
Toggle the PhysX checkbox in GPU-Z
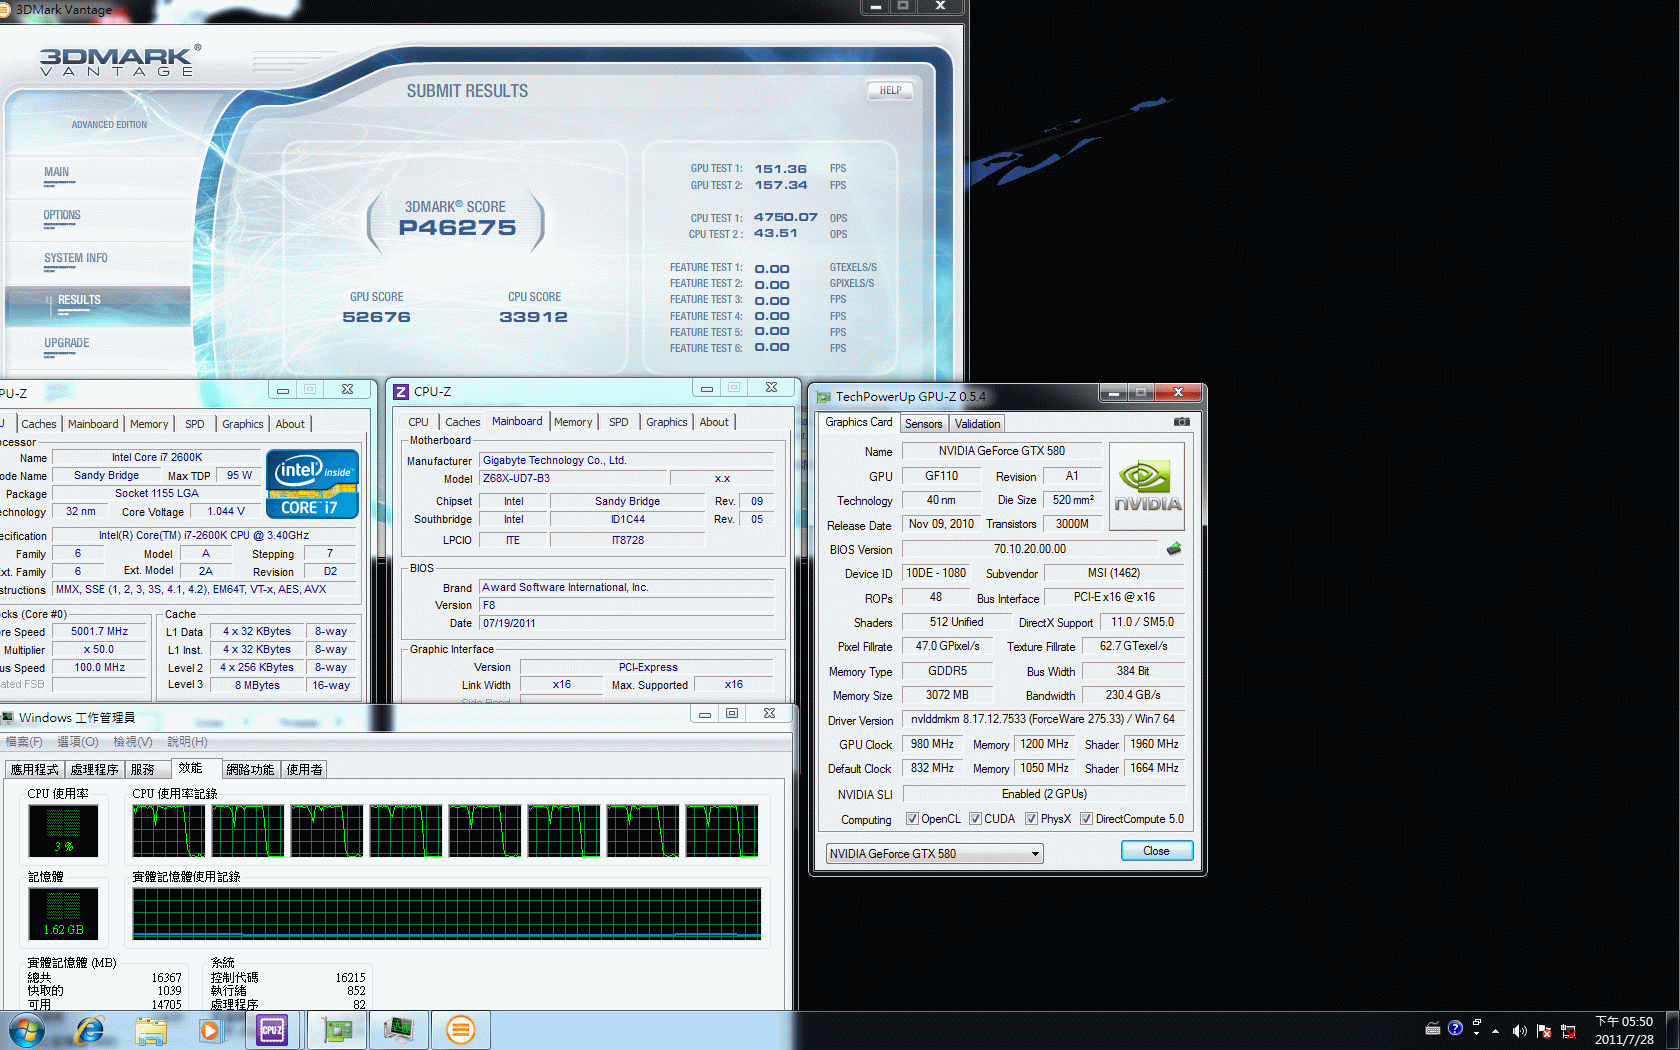point(1031,819)
